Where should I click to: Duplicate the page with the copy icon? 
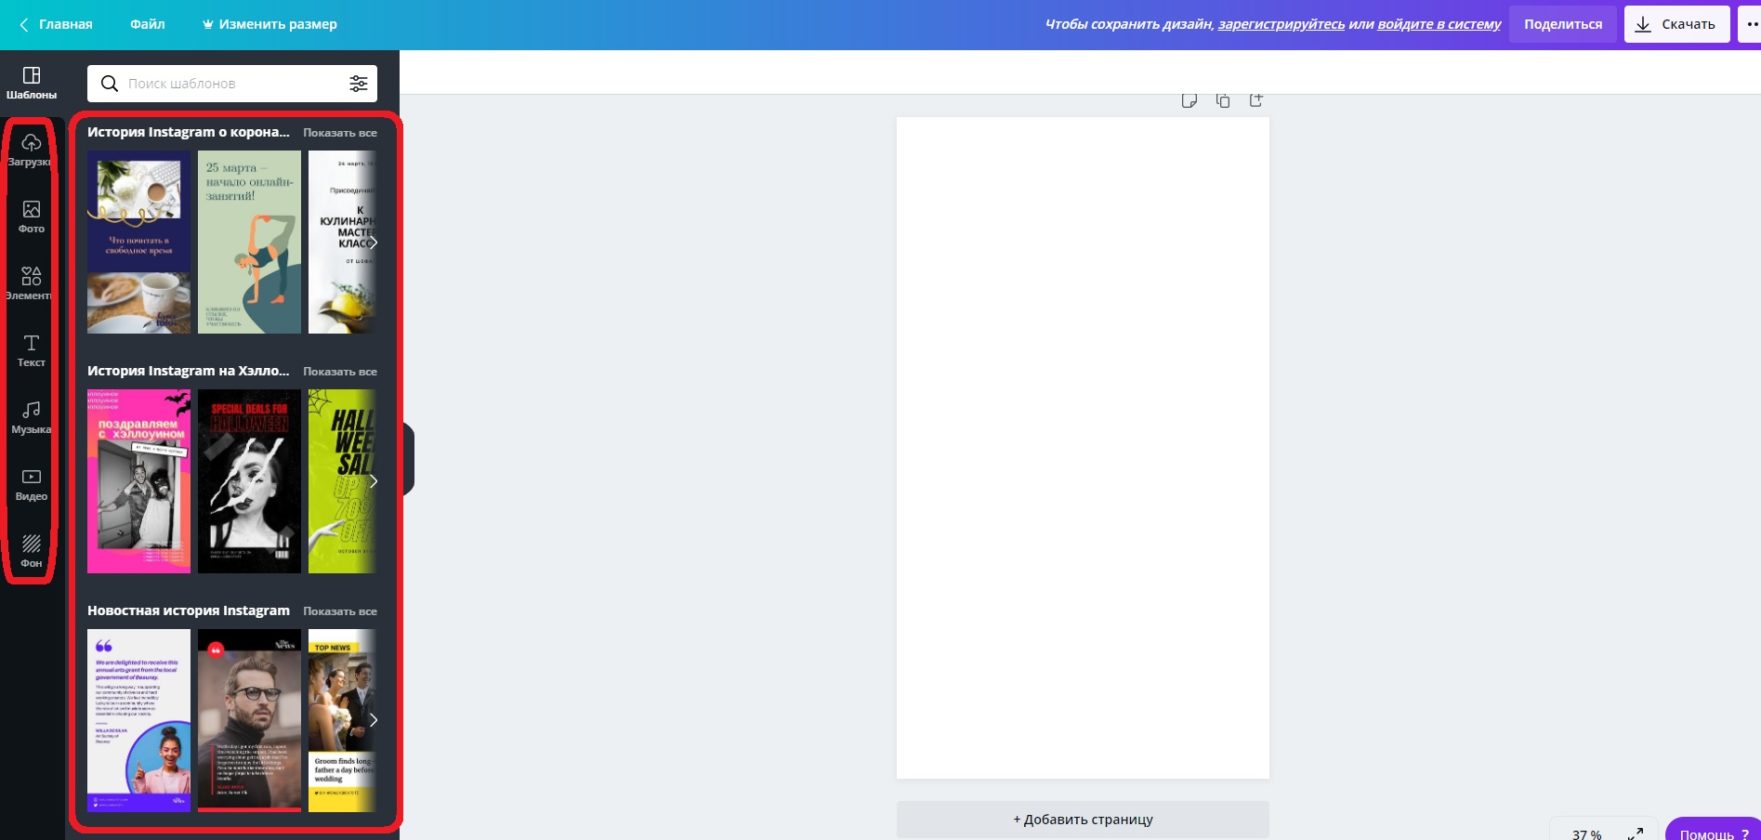click(1222, 100)
